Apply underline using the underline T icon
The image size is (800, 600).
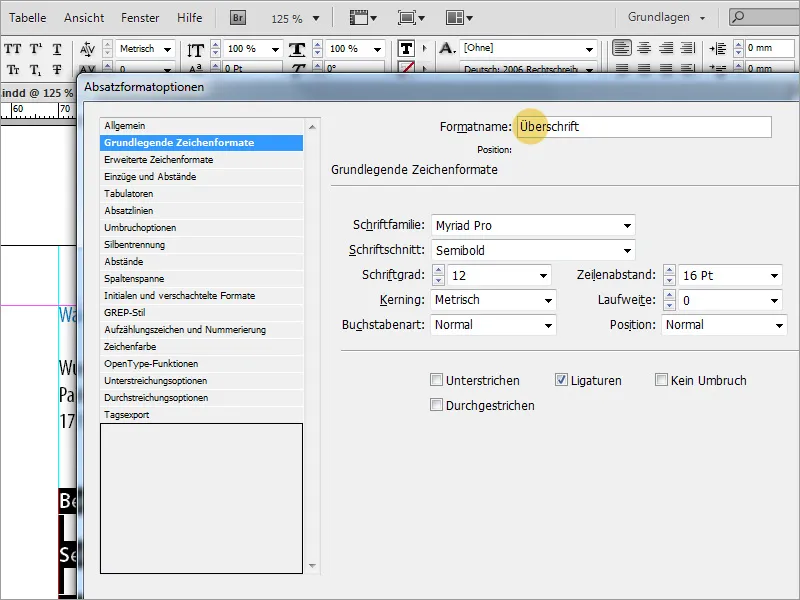[x=57, y=49]
